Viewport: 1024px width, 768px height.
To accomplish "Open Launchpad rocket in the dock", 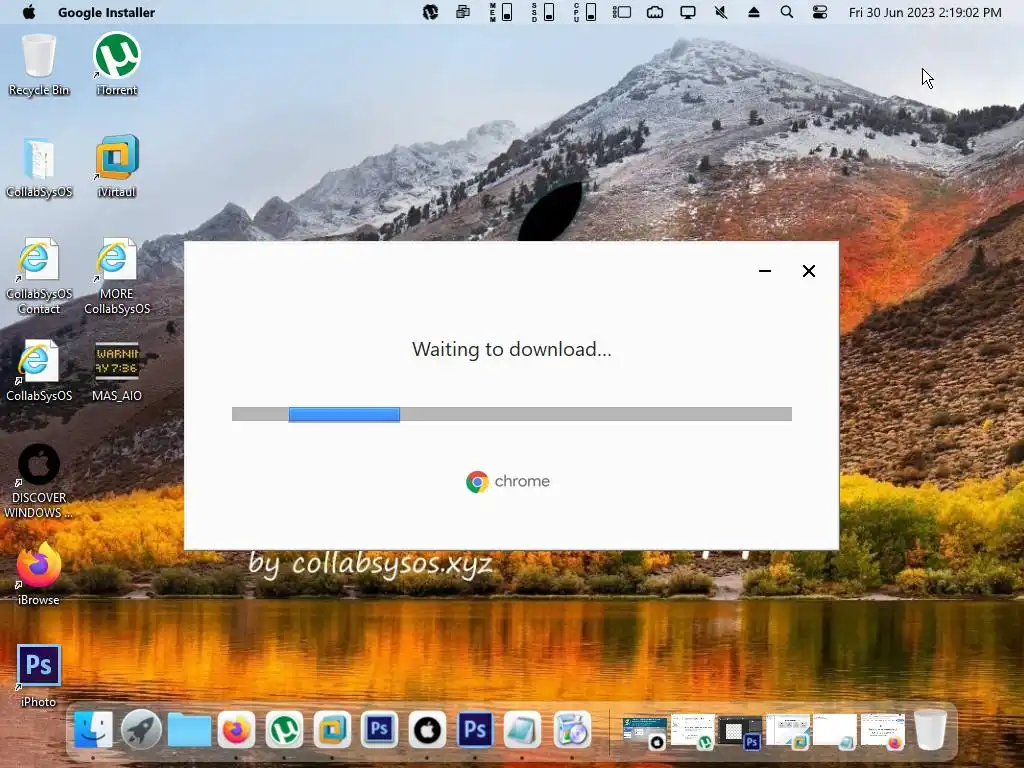I will pos(141,729).
